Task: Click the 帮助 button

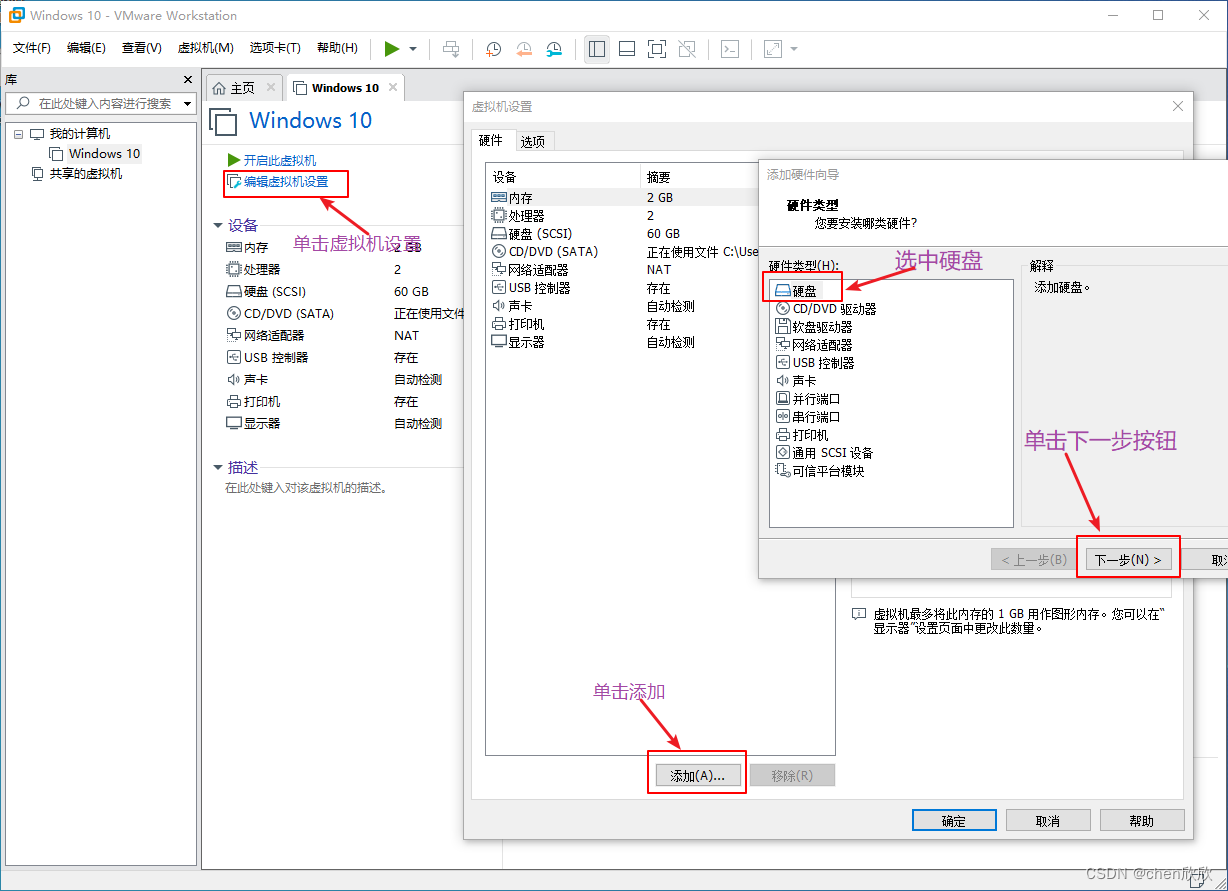Action: click(x=1142, y=821)
